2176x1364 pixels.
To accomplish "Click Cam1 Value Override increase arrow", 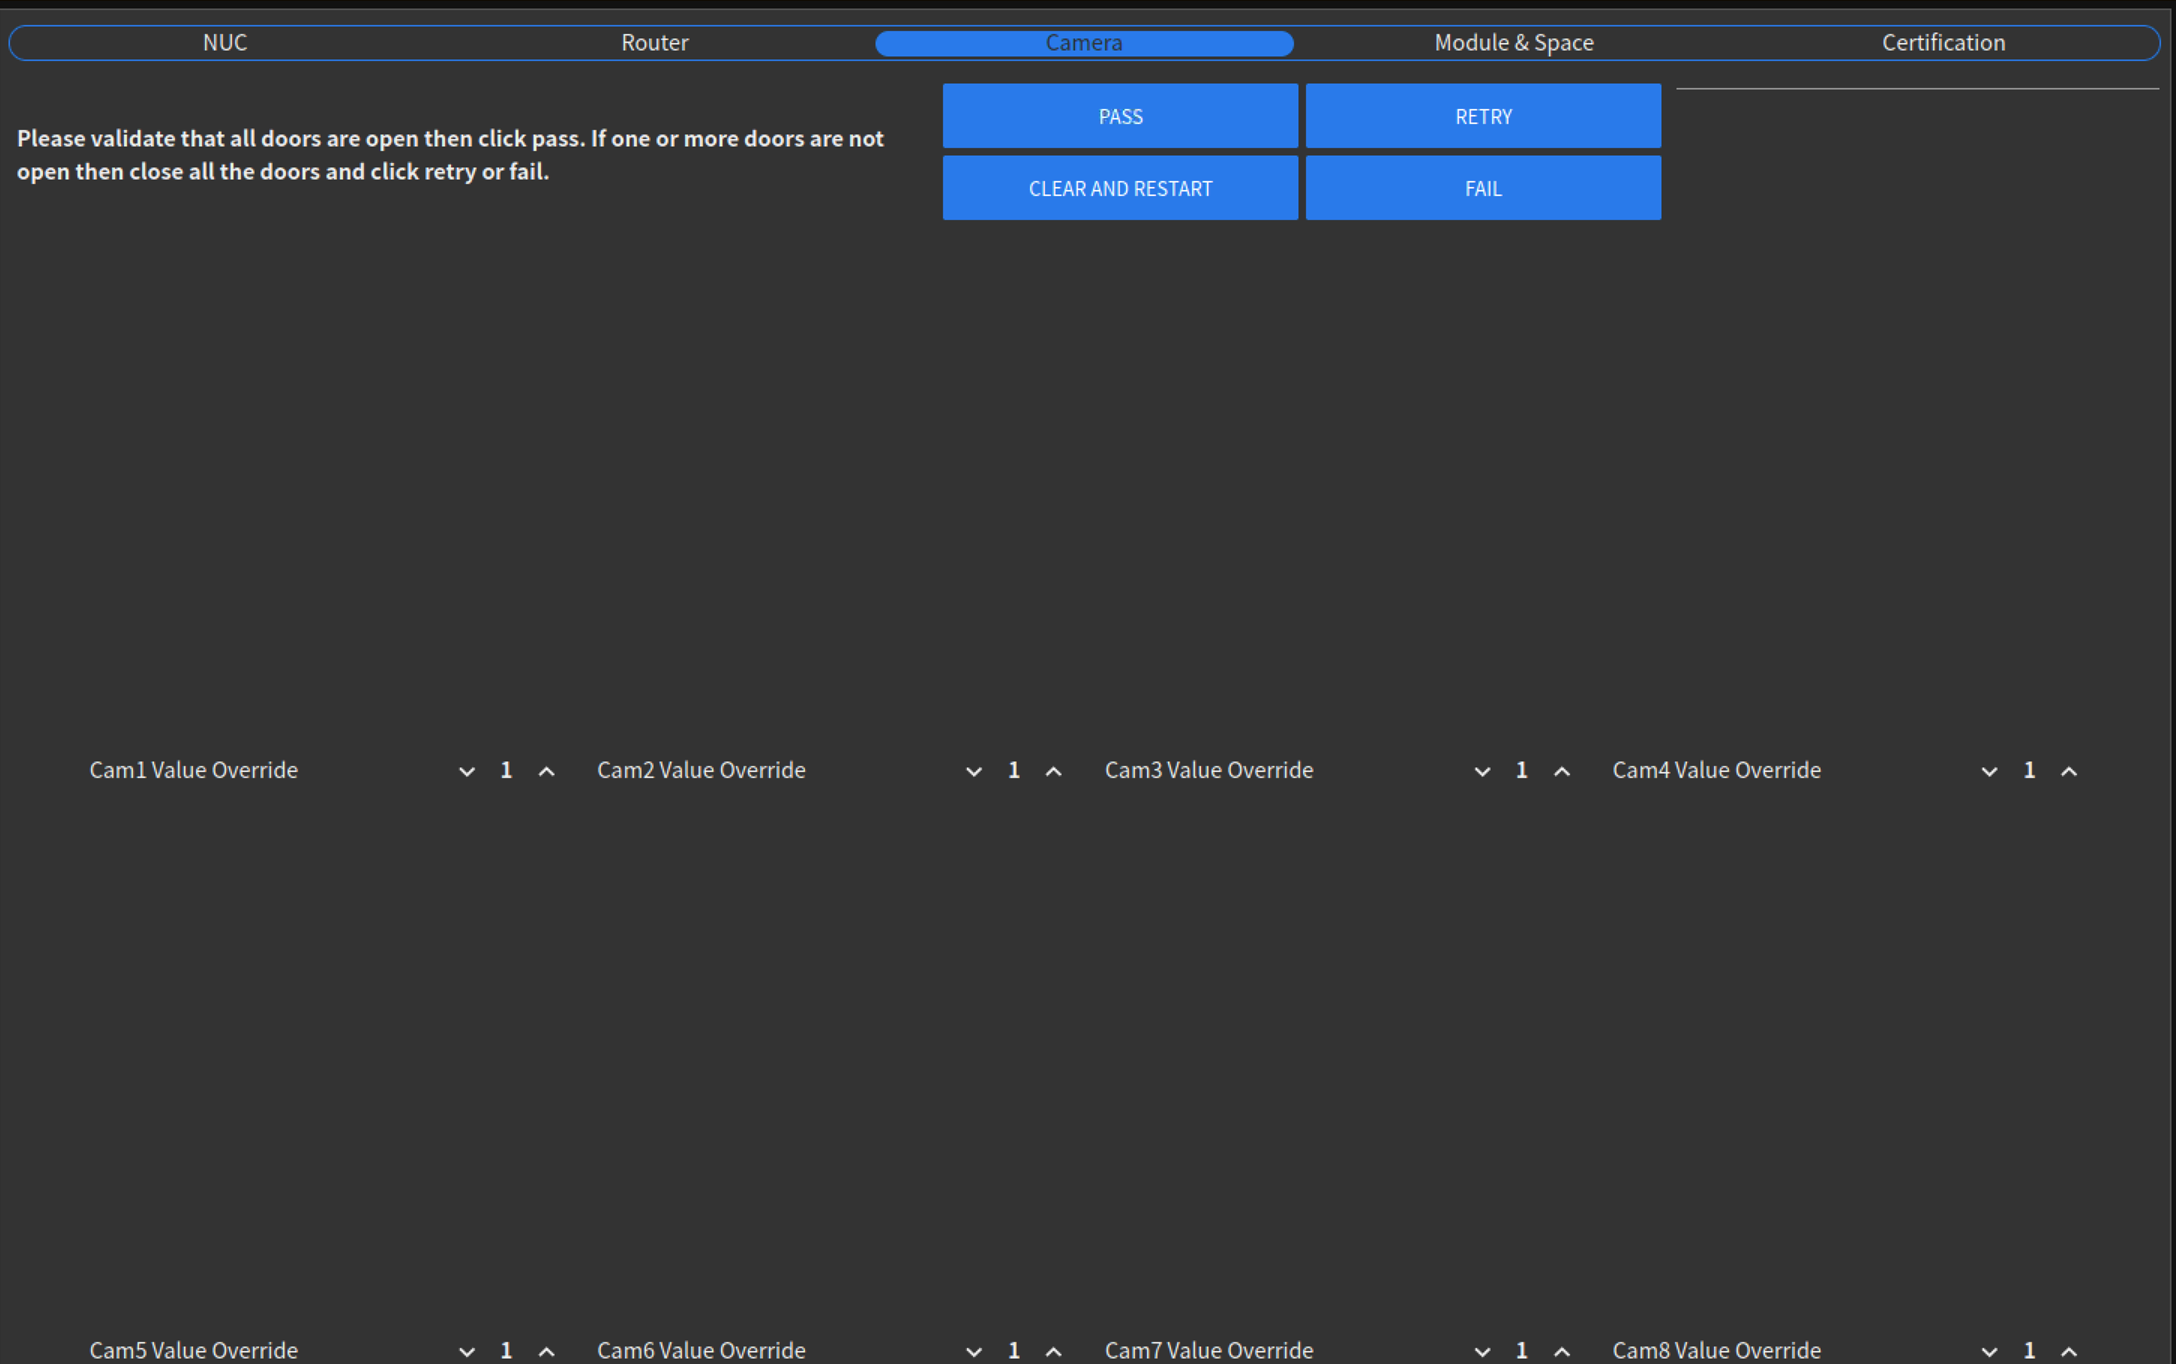I will point(546,771).
